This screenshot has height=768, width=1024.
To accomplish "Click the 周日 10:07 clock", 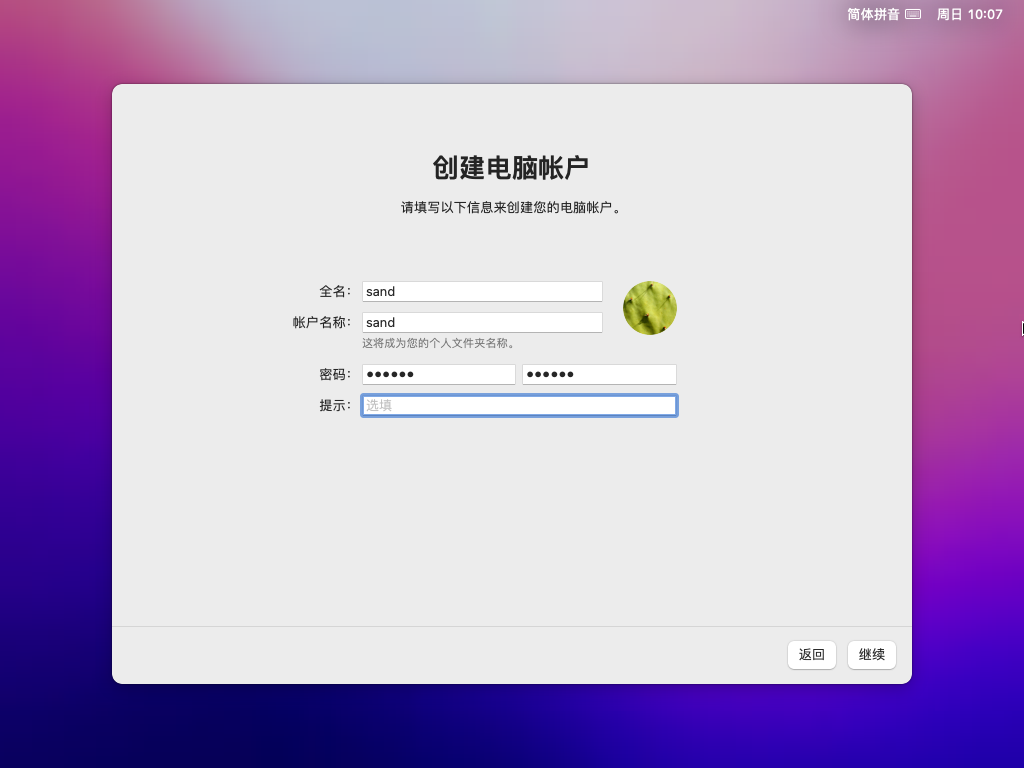I will [x=969, y=15].
